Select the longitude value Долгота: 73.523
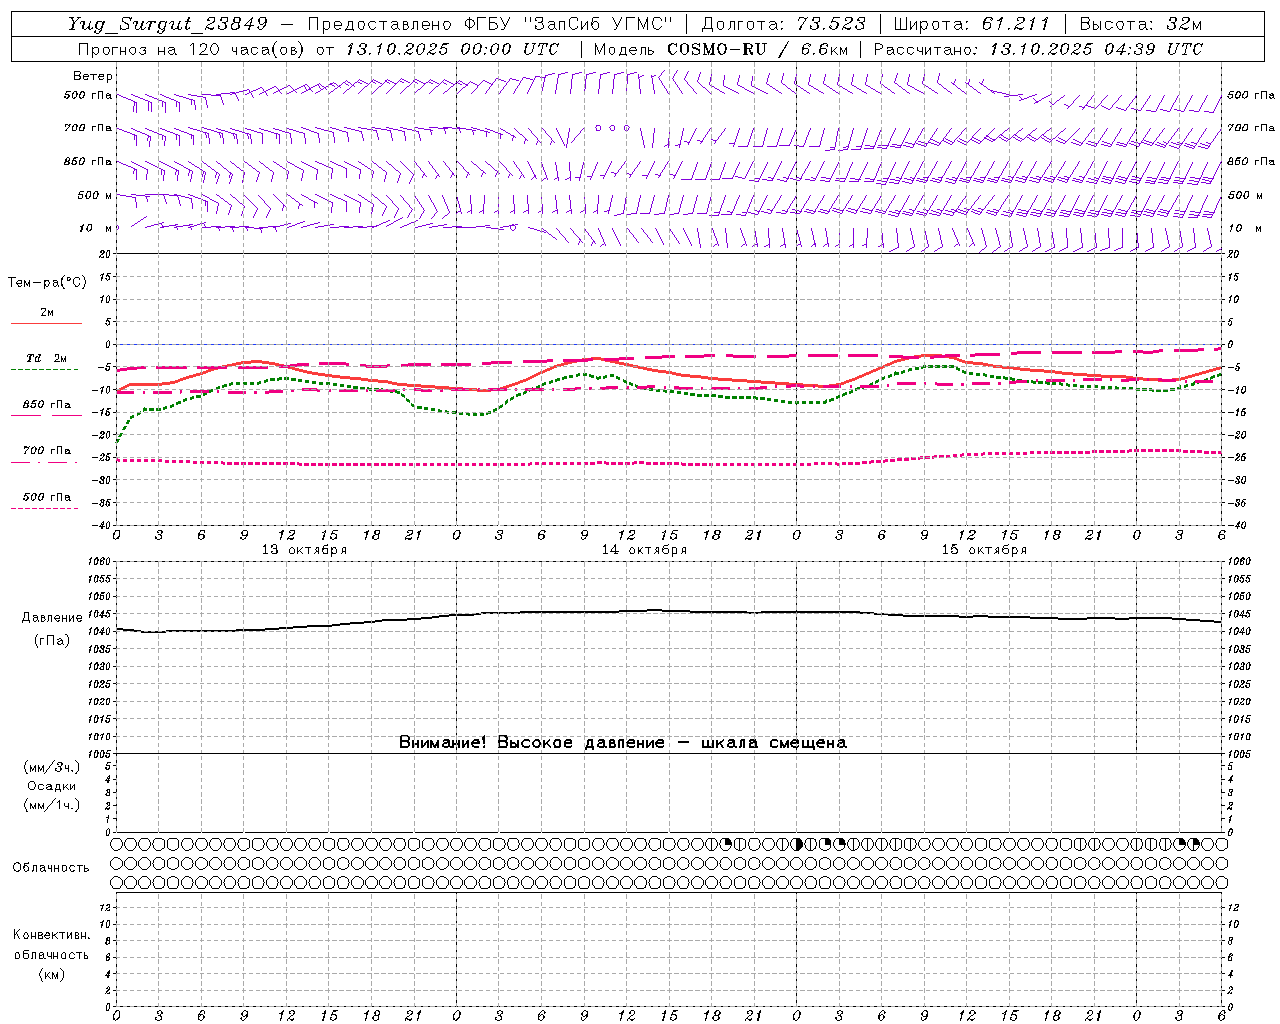This screenshot has height=1024, width=1280. coord(782,24)
